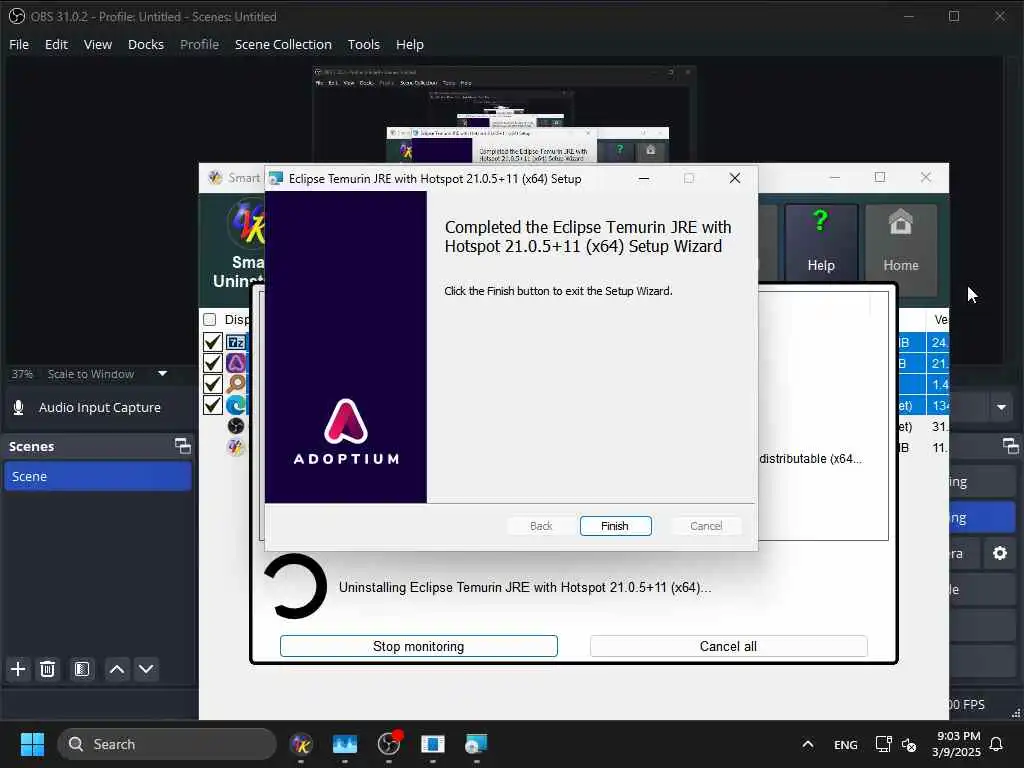The image size is (1024, 768).
Task: Click the Adoptium icon in program list
Action: pyautogui.click(x=236, y=362)
